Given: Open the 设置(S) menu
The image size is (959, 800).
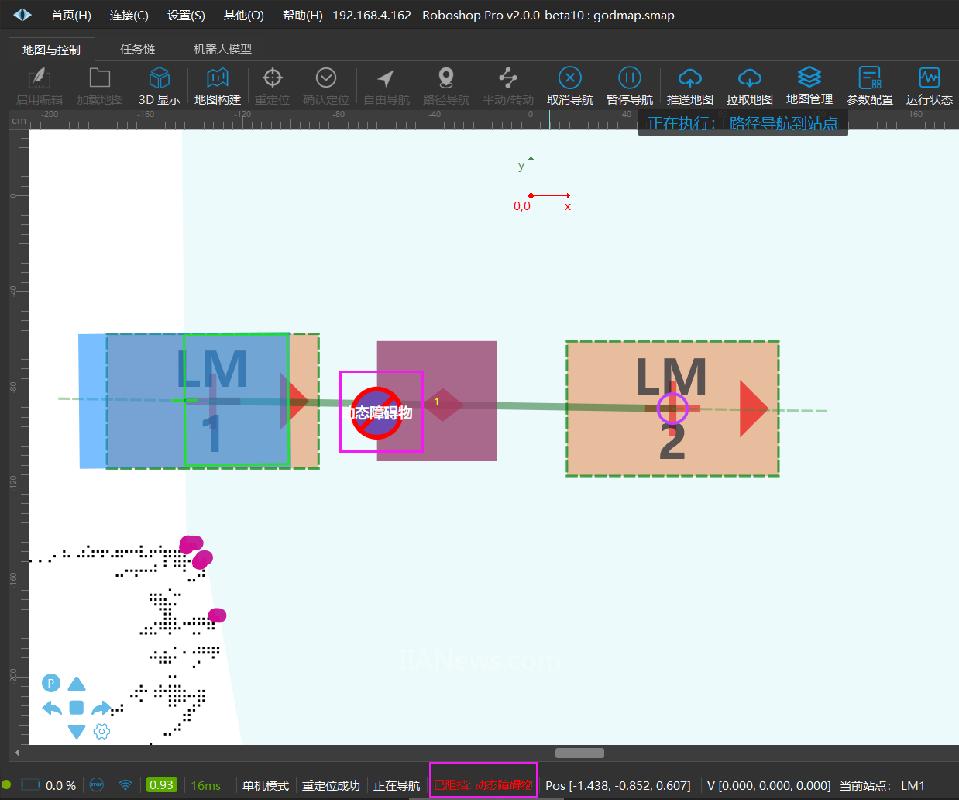Looking at the screenshot, I should point(186,16).
